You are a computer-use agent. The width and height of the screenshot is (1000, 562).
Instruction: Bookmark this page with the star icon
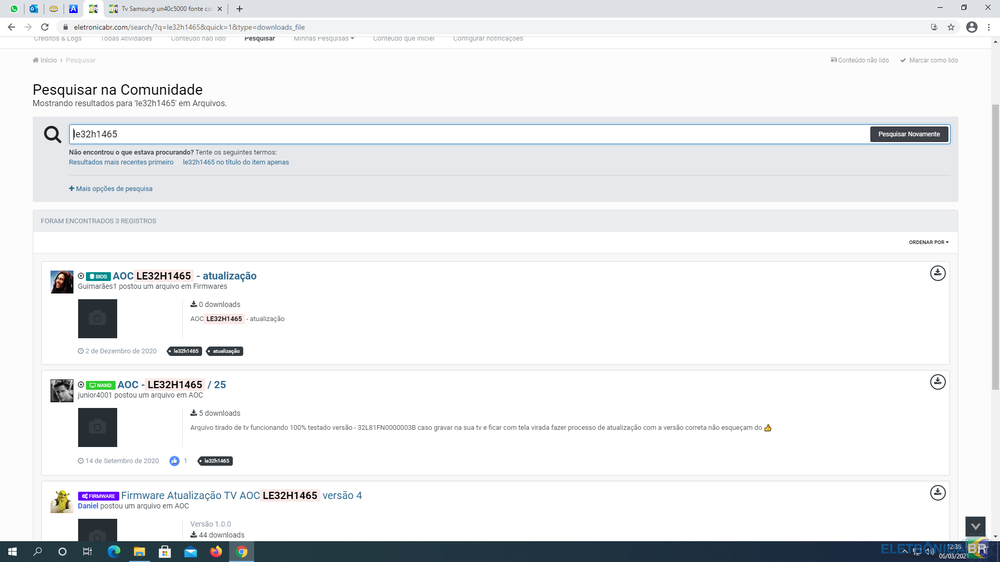(951, 27)
